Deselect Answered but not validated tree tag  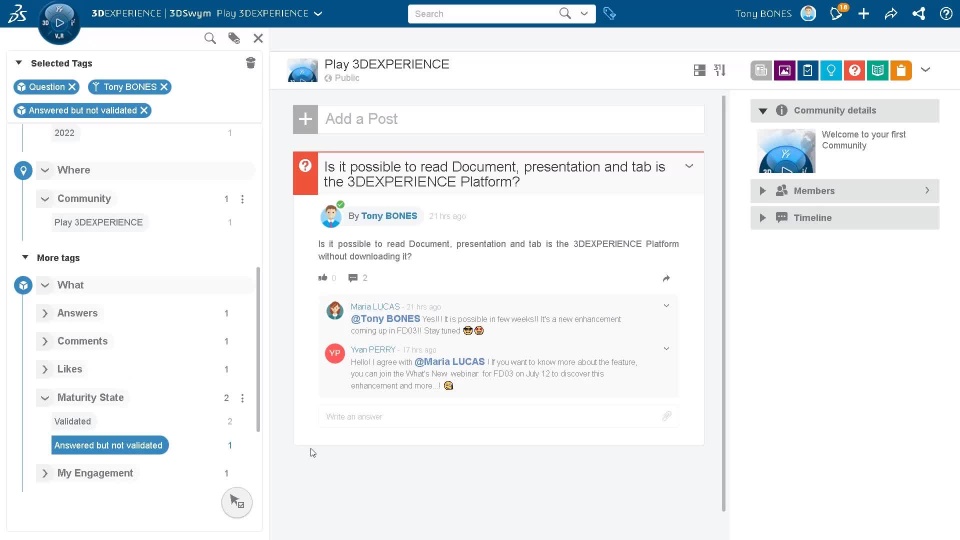coord(110,445)
